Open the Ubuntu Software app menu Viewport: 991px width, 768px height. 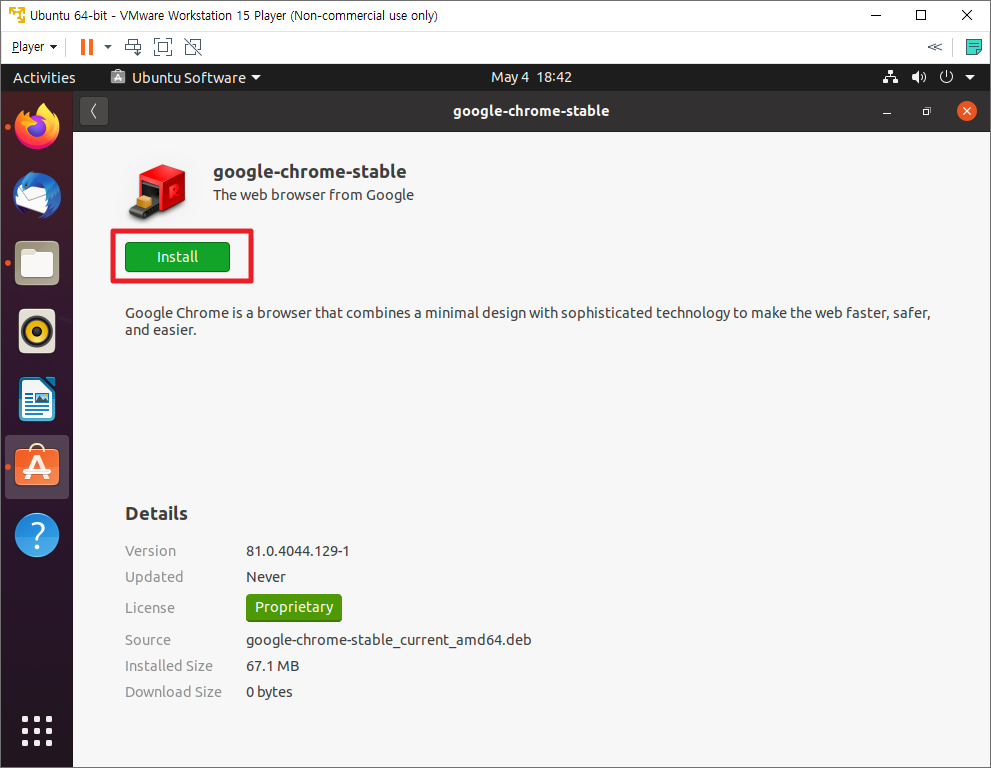(186, 78)
